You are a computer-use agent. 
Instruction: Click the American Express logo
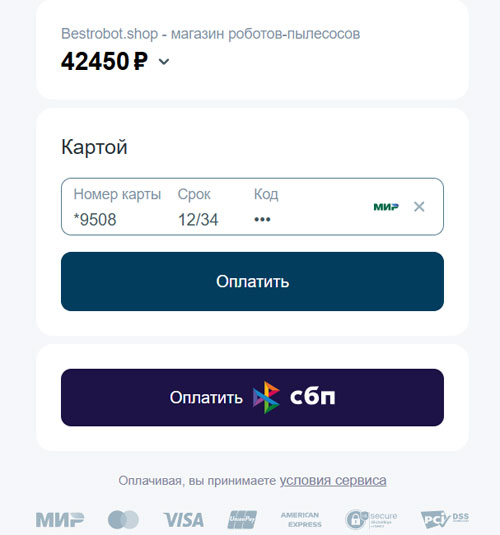(301, 520)
